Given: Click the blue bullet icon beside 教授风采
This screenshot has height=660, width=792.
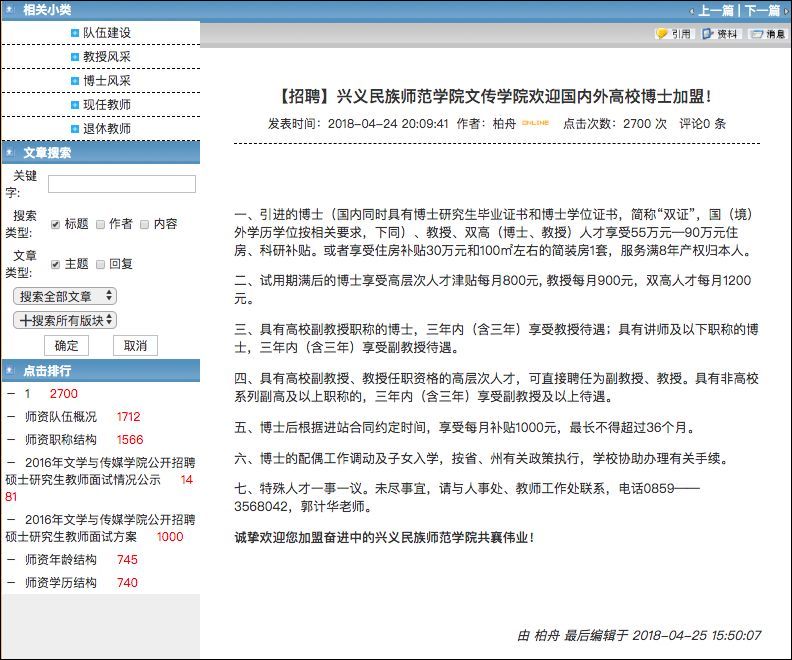Looking at the screenshot, I should 75,57.
